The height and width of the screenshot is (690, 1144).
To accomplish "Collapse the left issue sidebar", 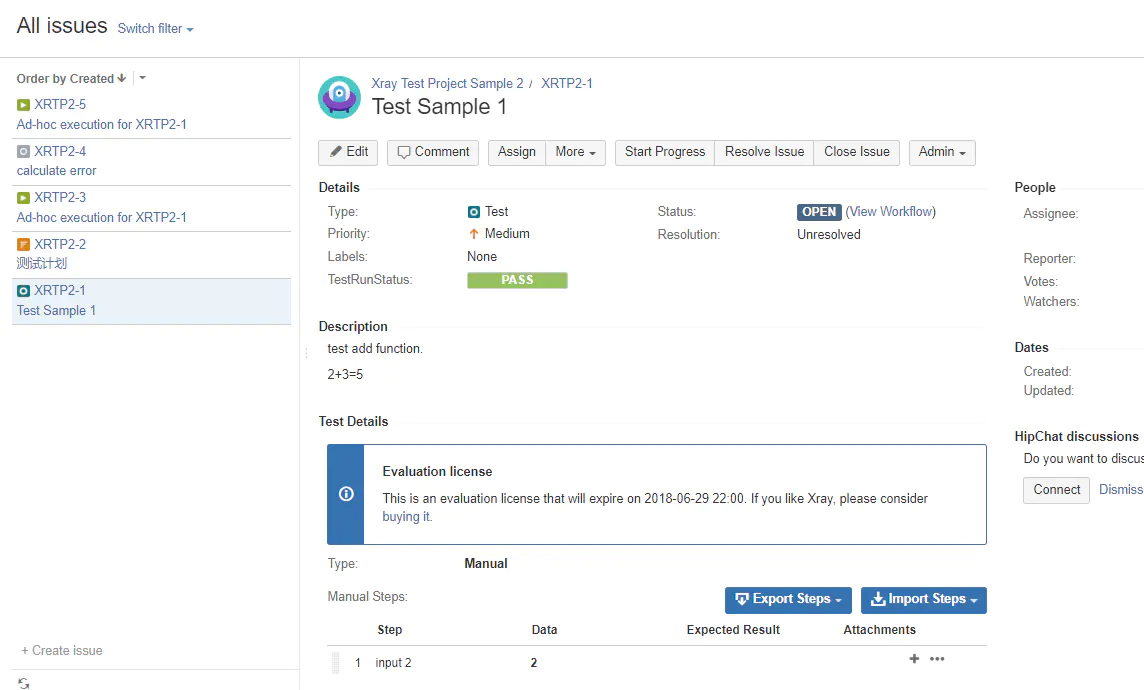I will 305,352.
